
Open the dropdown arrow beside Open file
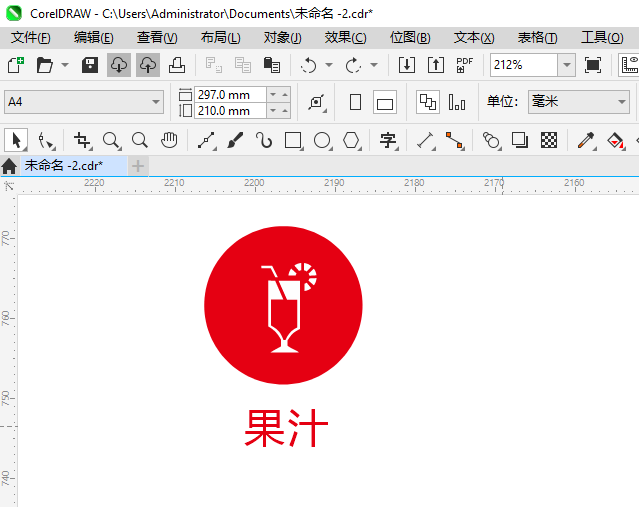pos(65,65)
